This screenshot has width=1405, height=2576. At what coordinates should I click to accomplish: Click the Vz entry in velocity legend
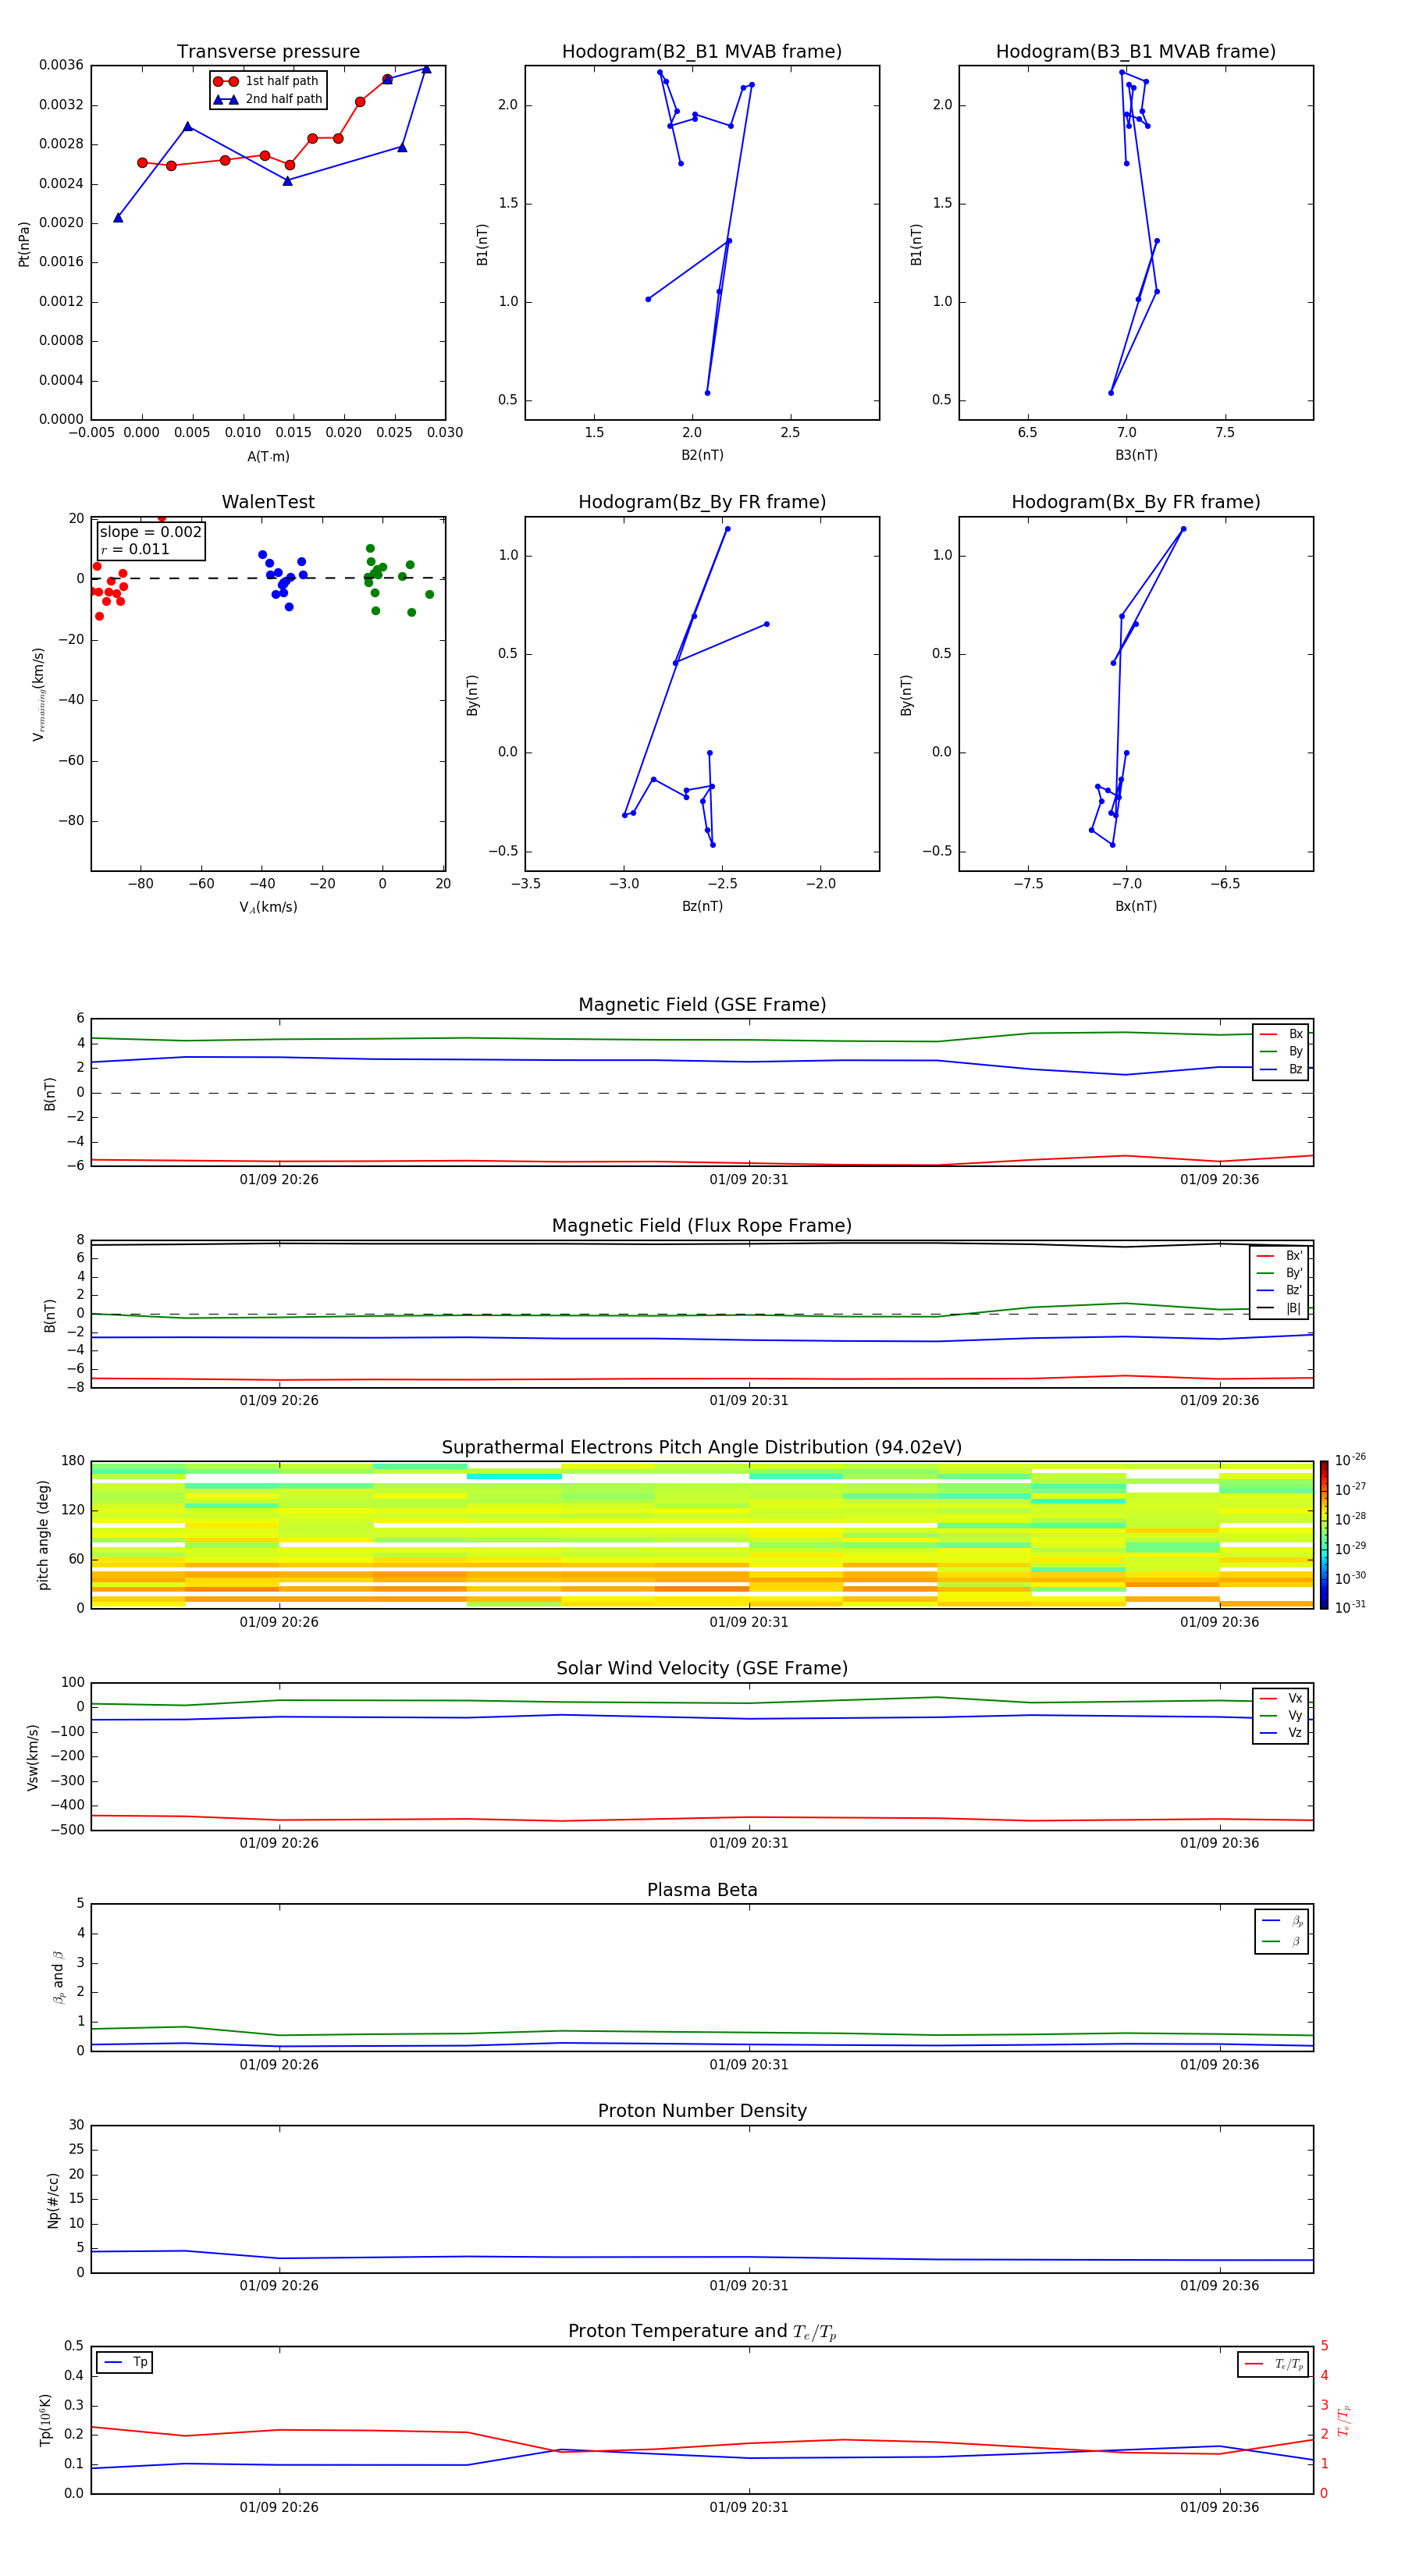click(x=1282, y=1733)
